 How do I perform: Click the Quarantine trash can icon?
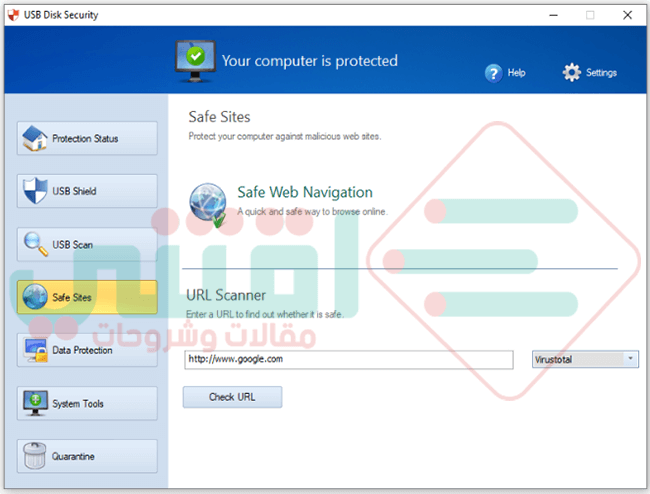(x=34, y=456)
